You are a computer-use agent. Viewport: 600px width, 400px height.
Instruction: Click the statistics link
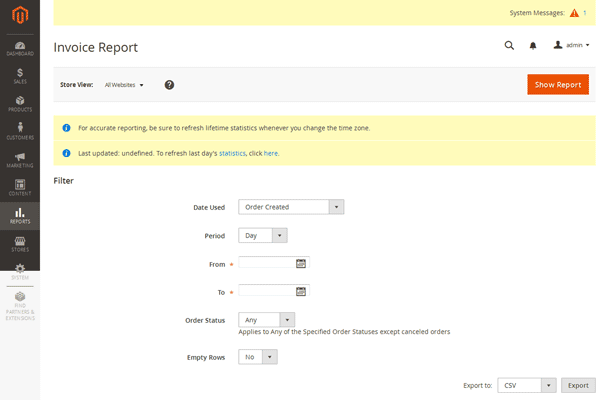click(x=232, y=153)
